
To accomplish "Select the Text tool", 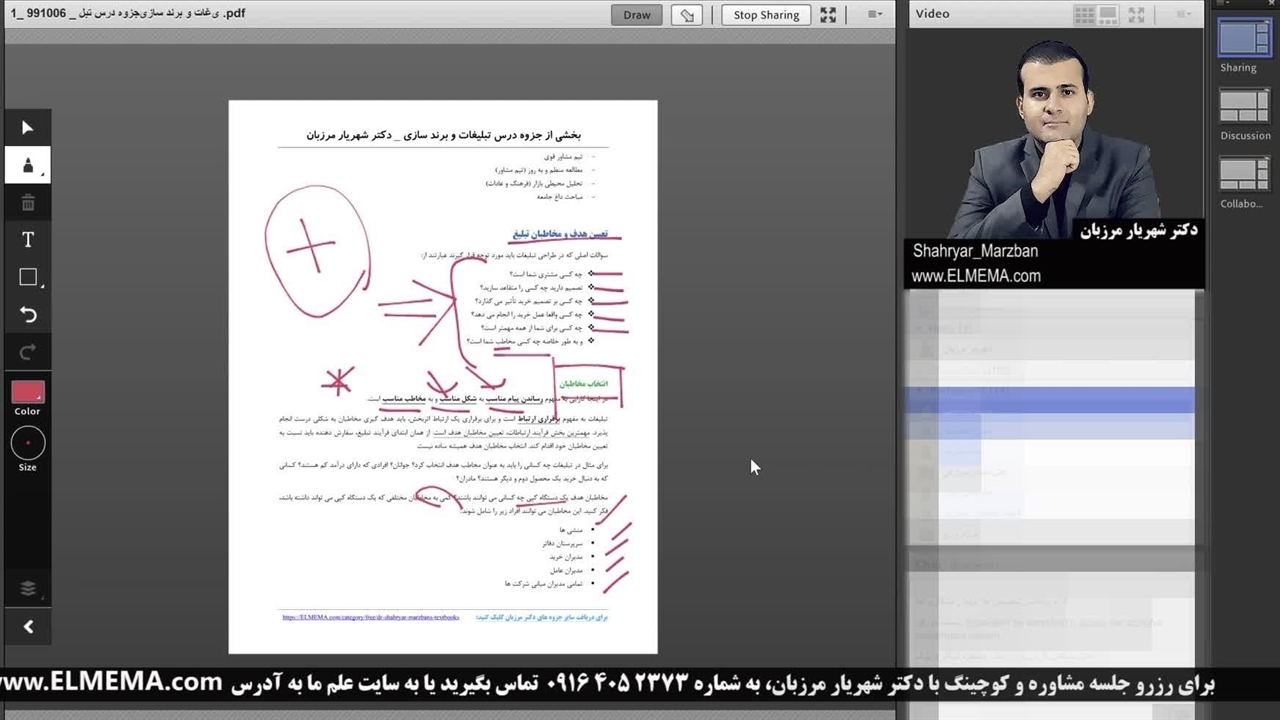I will pyautogui.click(x=28, y=240).
